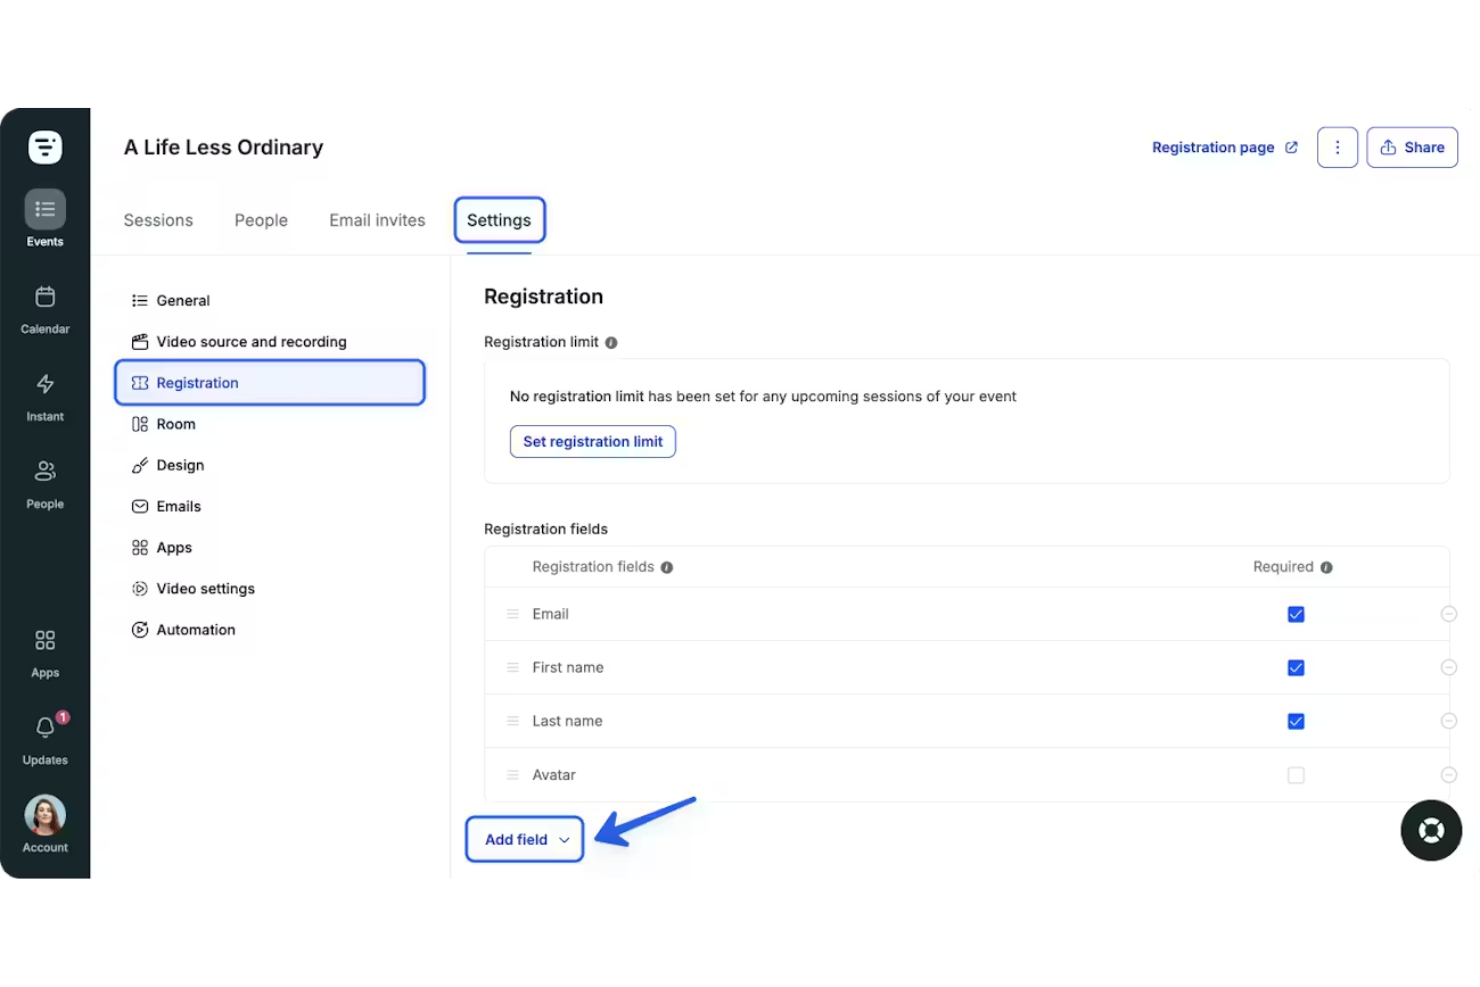Open the Add field dropdown
This screenshot has height=987, width=1480.
point(524,839)
